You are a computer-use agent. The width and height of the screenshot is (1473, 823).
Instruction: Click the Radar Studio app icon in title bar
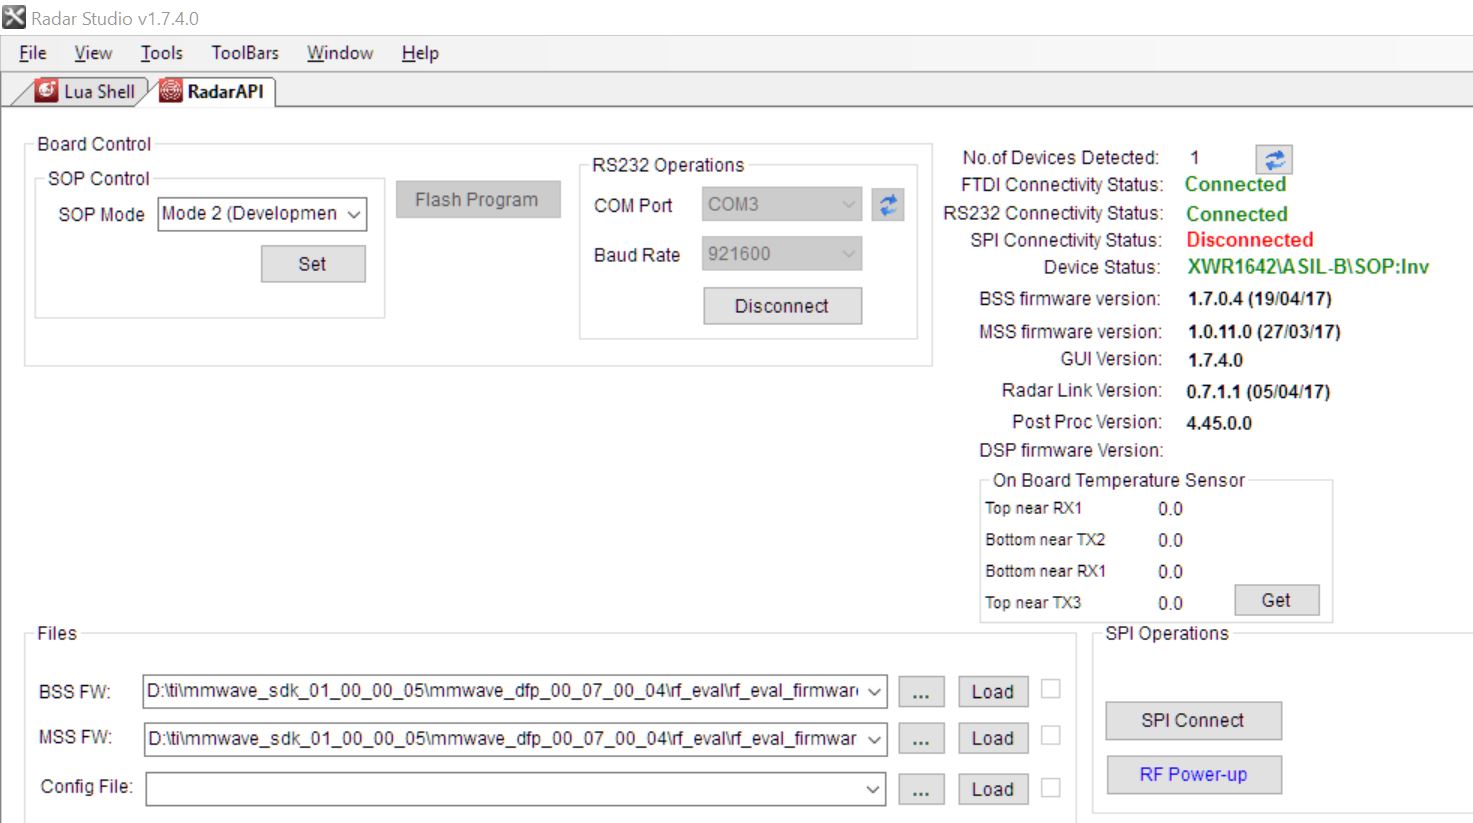click(x=14, y=17)
